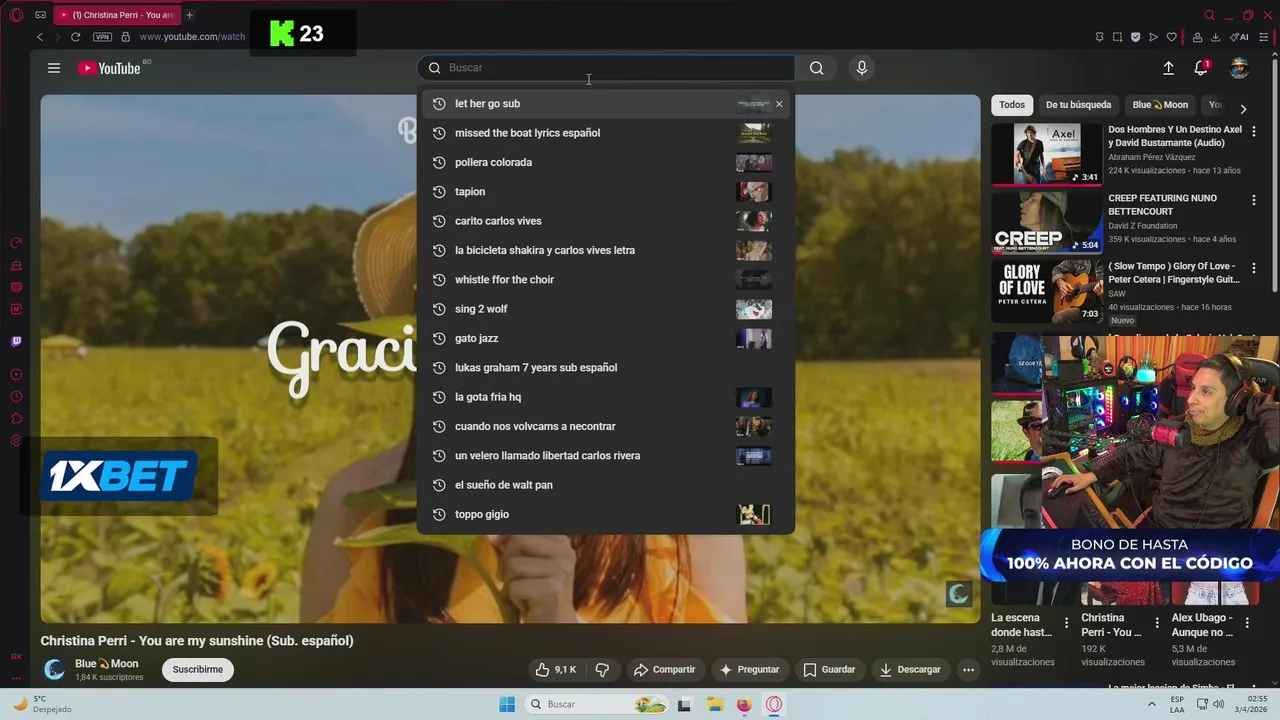This screenshot has width=1280, height=720.
Task: Select the 'gato jazz' suggestion
Action: pos(606,338)
